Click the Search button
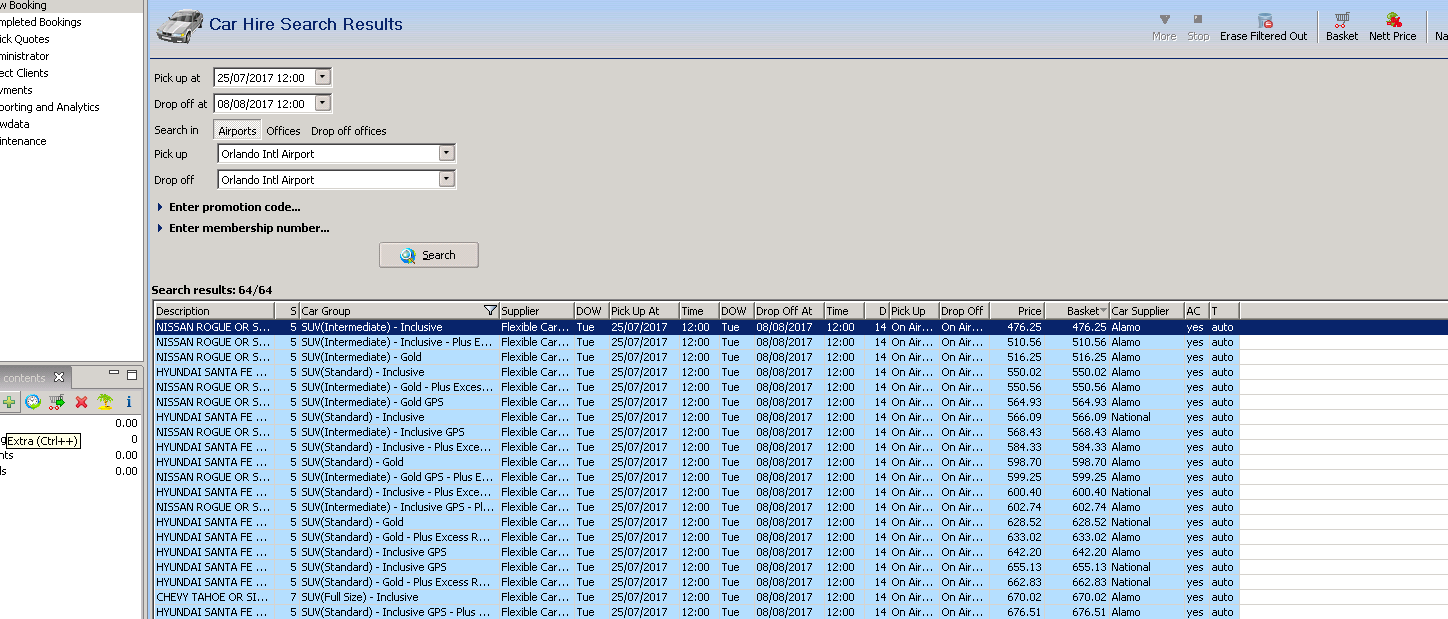1448x619 pixels. (429, 255)
